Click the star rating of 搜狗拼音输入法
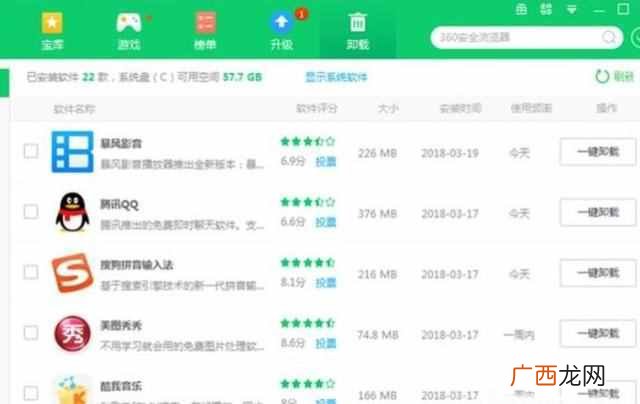The height and width of the screenshot is (404, 640). 308,262
